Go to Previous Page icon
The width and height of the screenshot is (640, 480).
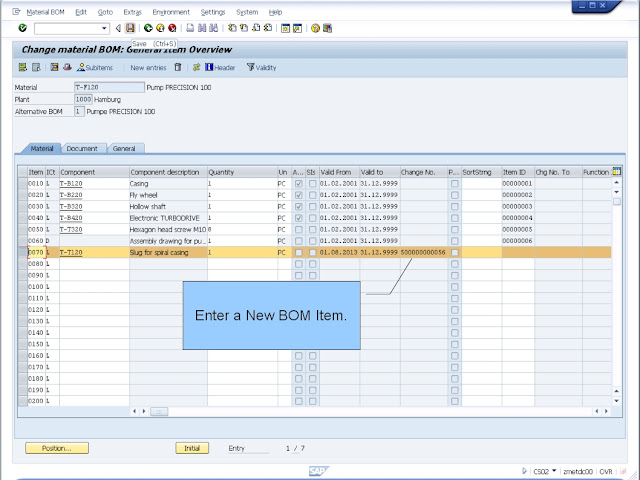244,28
